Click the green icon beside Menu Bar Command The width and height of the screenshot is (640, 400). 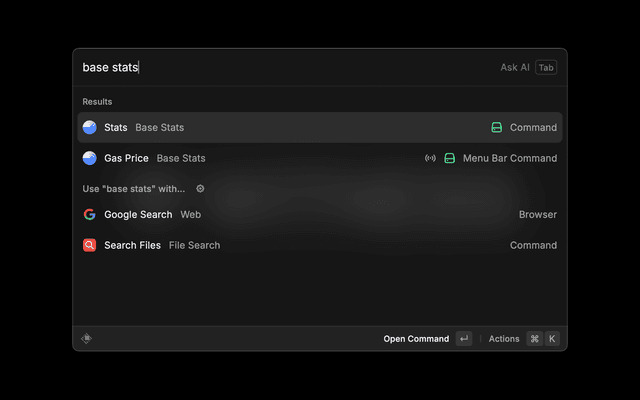450,158
